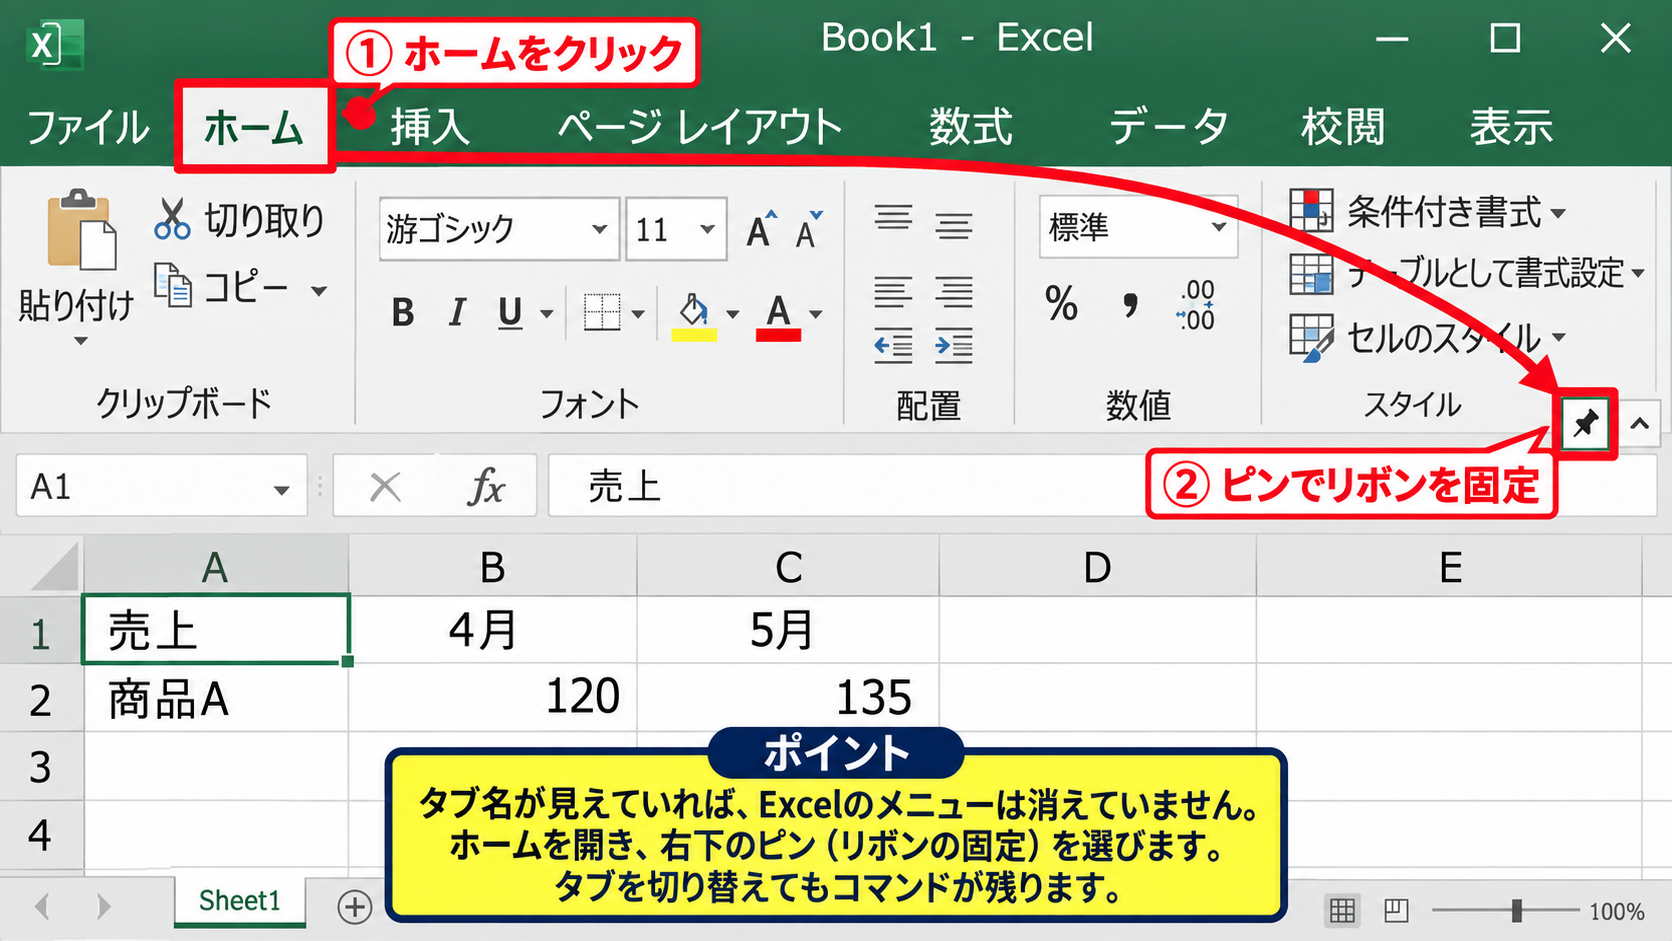
Task: Open font color dropdown arrow
Action: (816, 314)
